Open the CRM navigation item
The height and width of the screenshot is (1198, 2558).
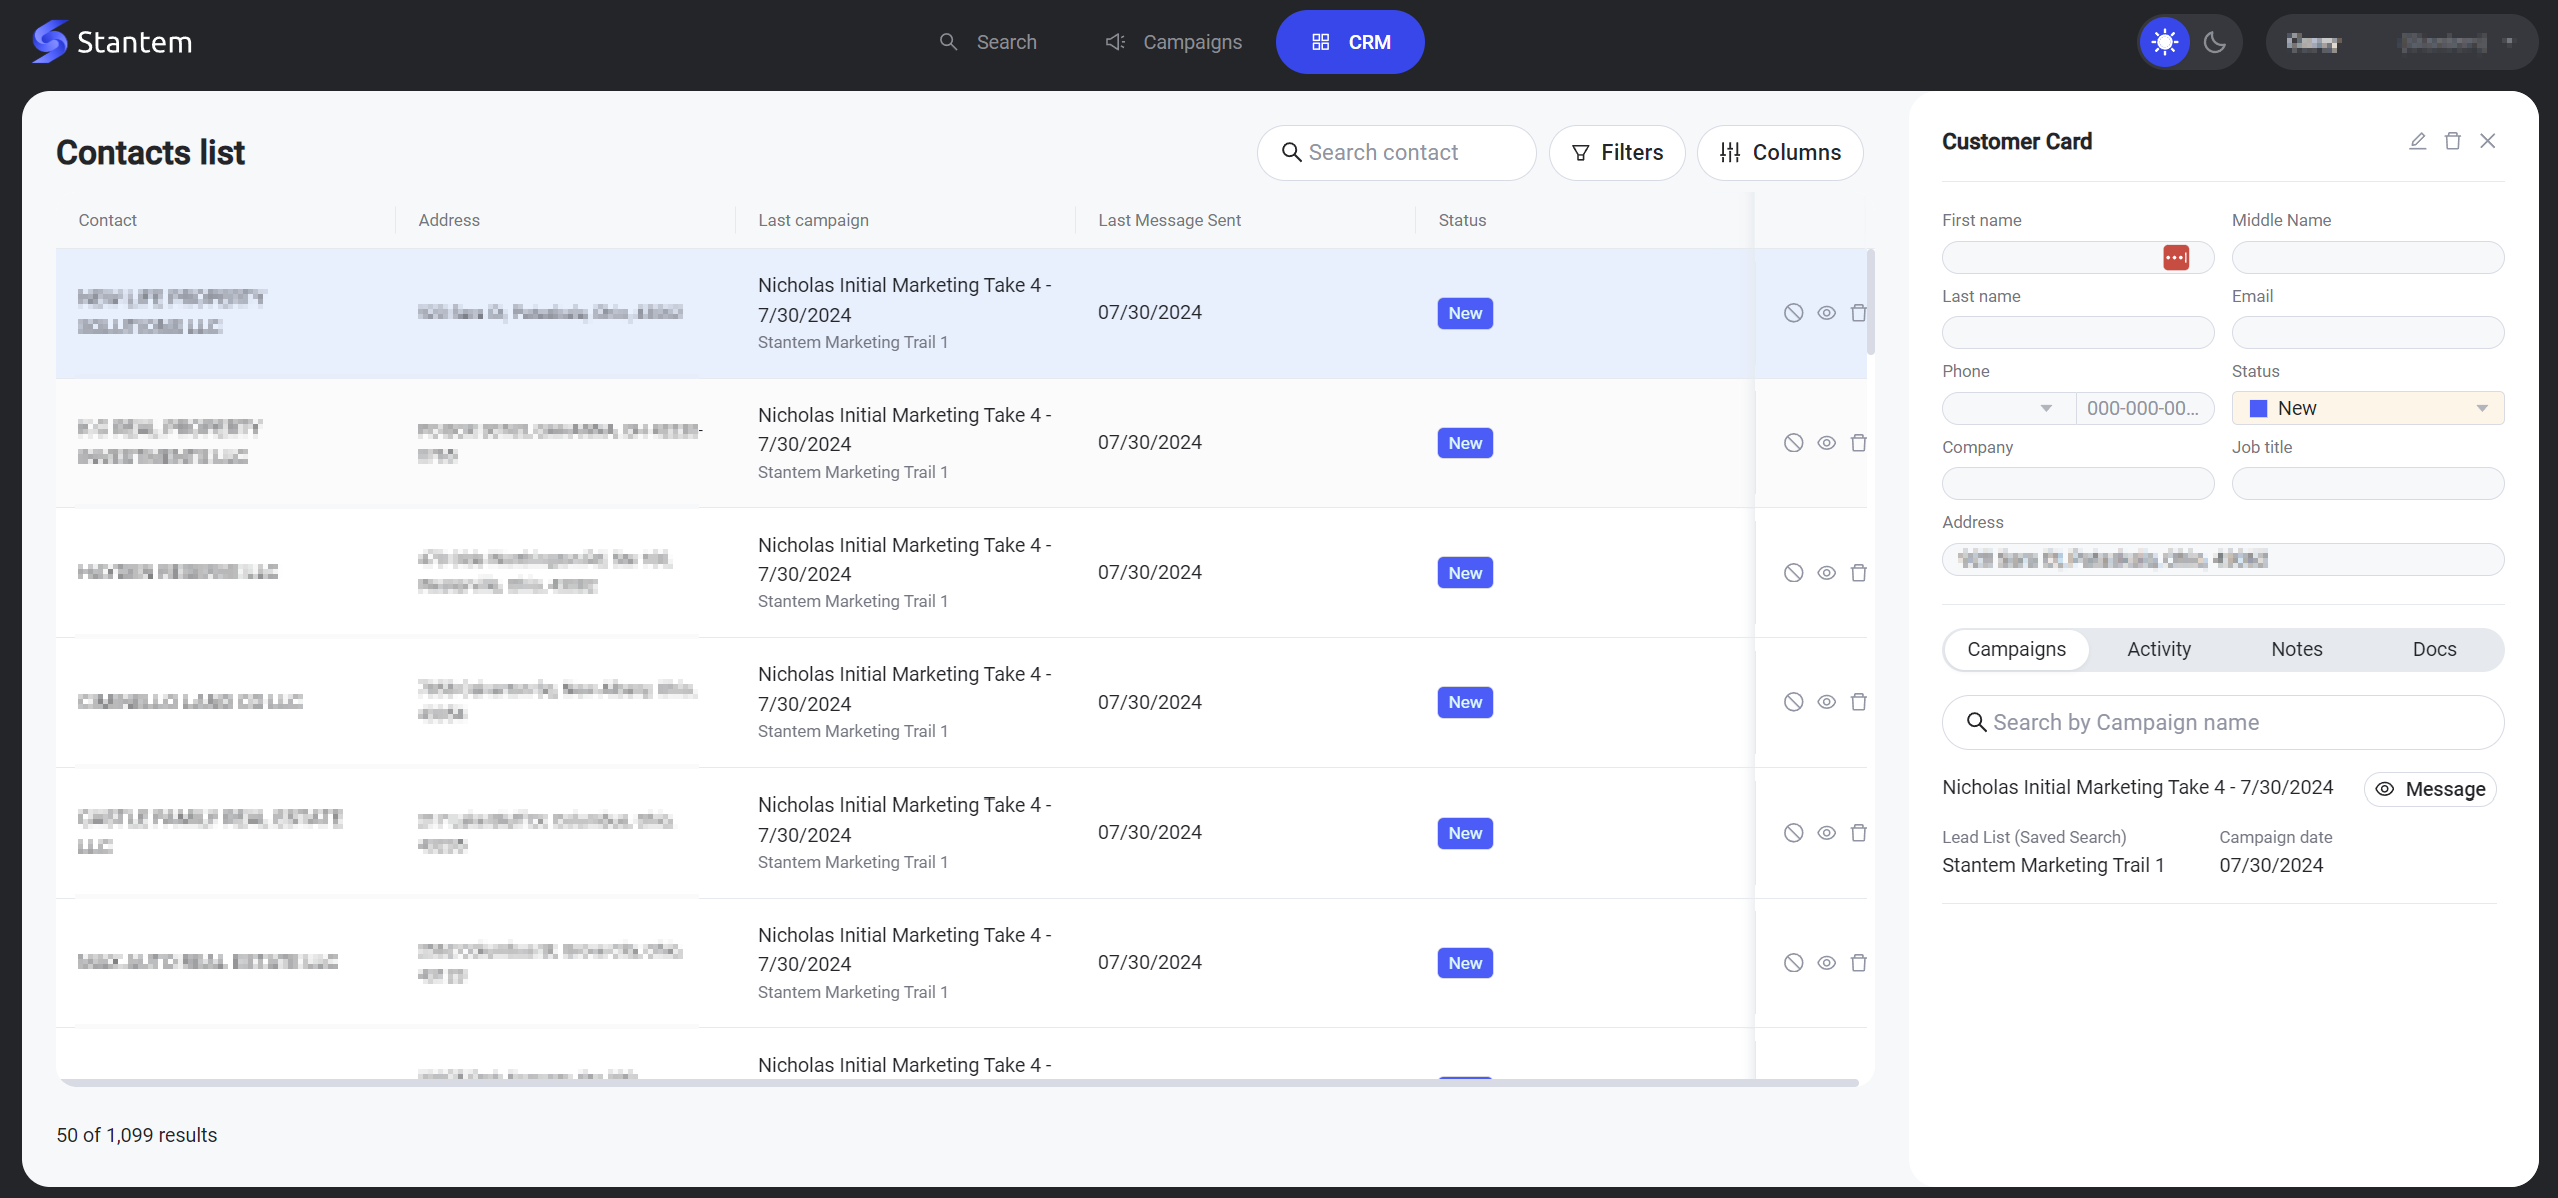tap(1350, 42)
